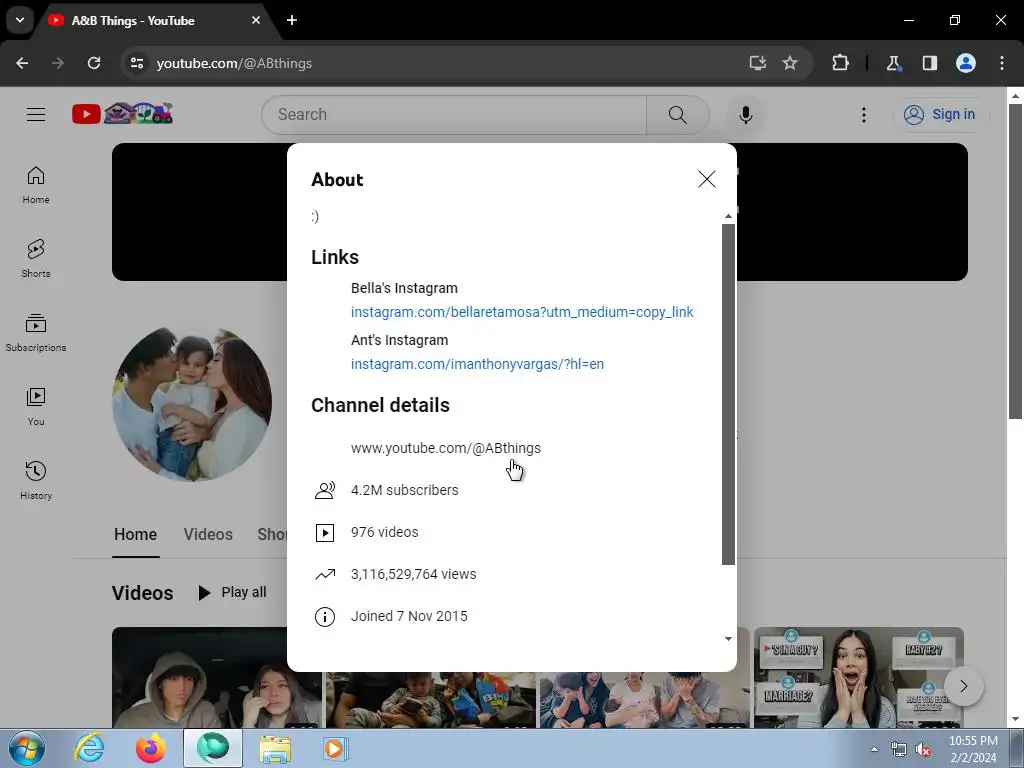Screen dimensions: 1024x768
Task: Click the 4.2M subscribers text
Action: tap(404, 490)
